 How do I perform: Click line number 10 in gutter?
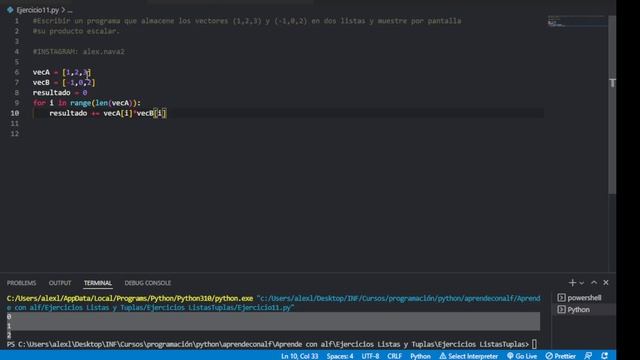pos(15,113)
